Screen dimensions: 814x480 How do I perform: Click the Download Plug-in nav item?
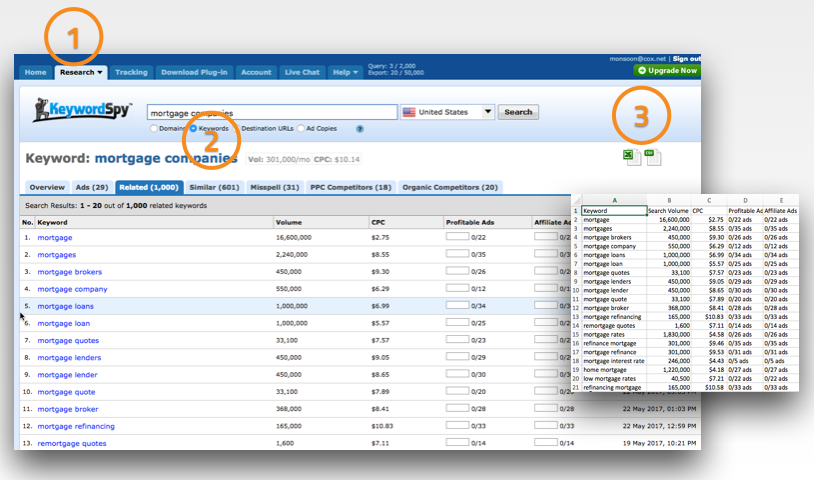click(194, 72)
